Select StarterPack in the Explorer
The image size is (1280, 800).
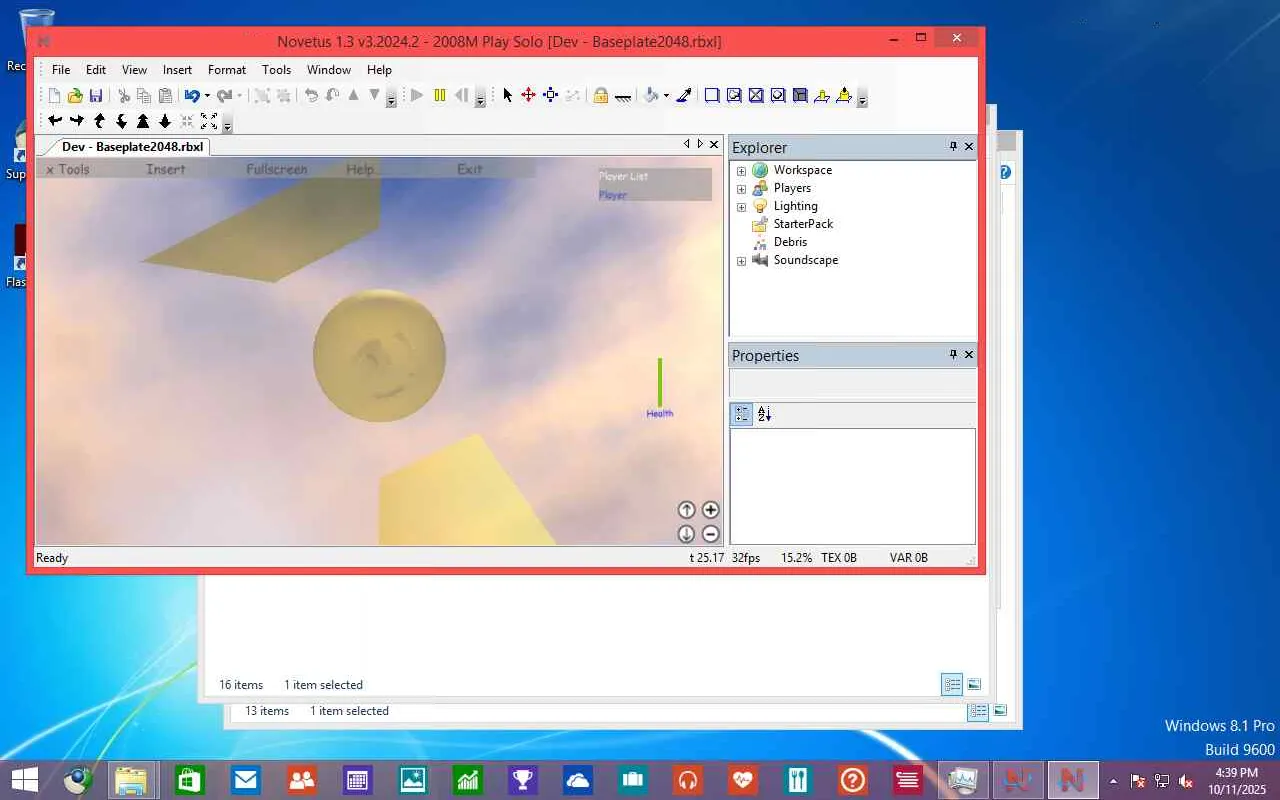(803, 224)
